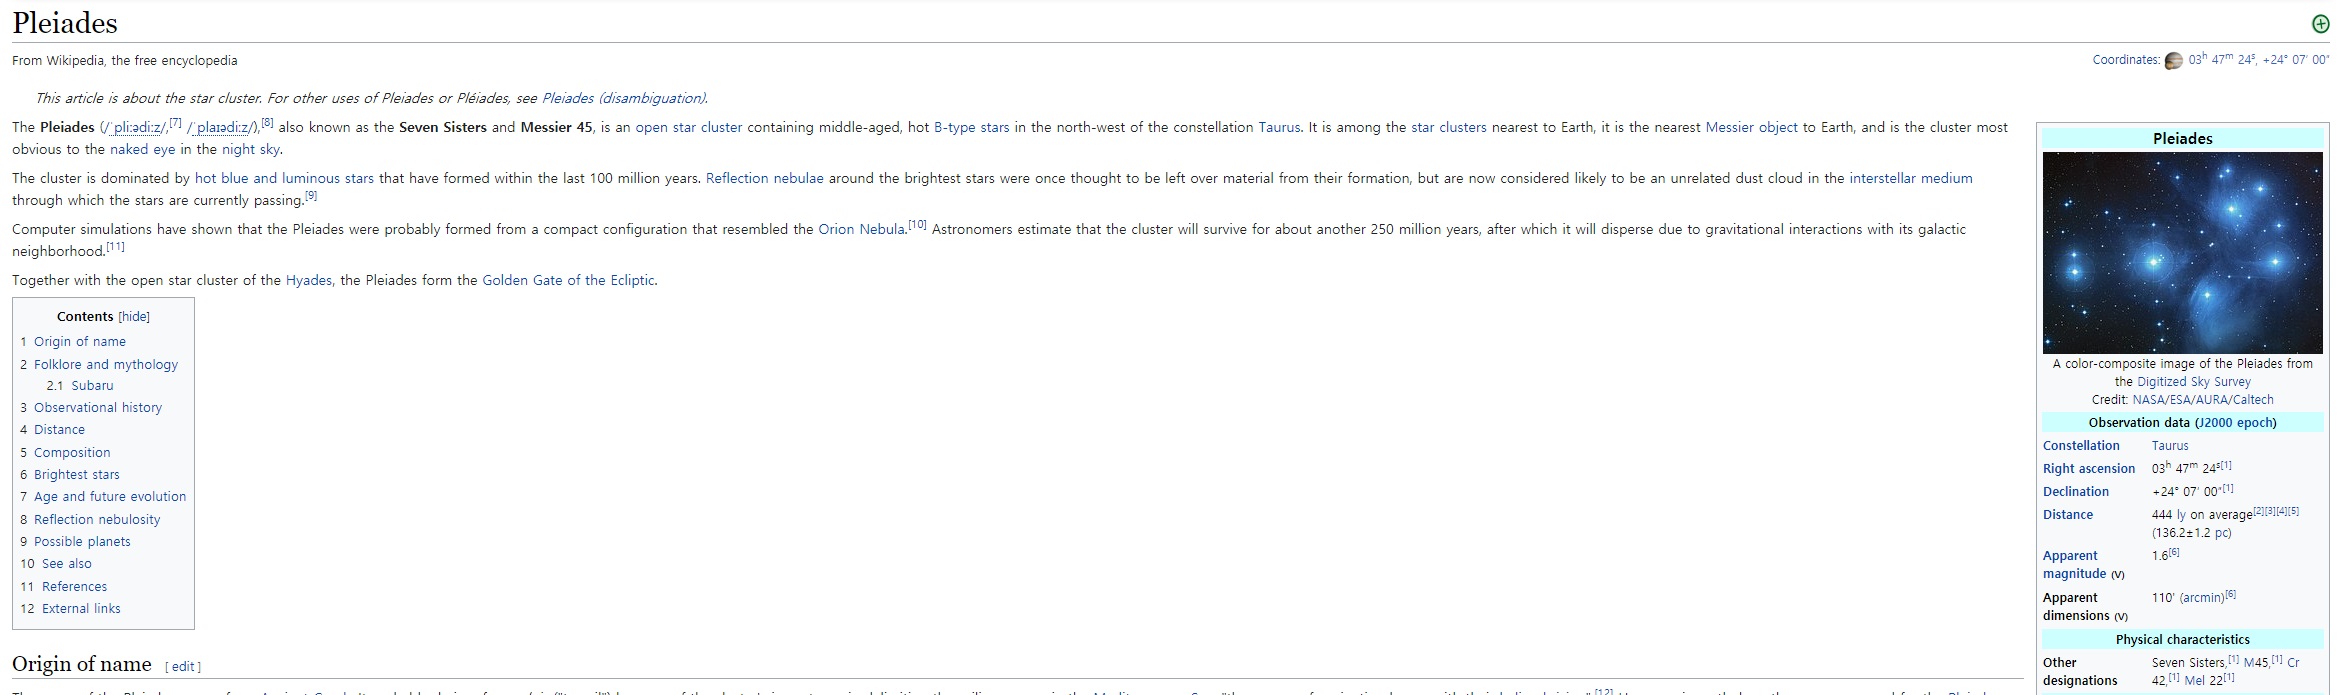
Task: Open the Coordinates label link
Action: [x=2125, y=60]
